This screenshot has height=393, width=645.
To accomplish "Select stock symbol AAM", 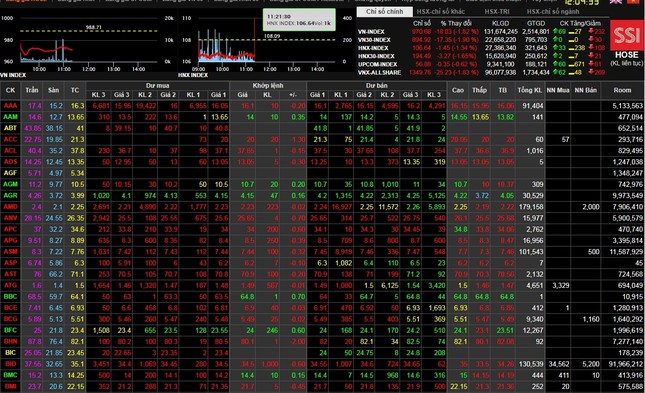I will click(11, 117).
